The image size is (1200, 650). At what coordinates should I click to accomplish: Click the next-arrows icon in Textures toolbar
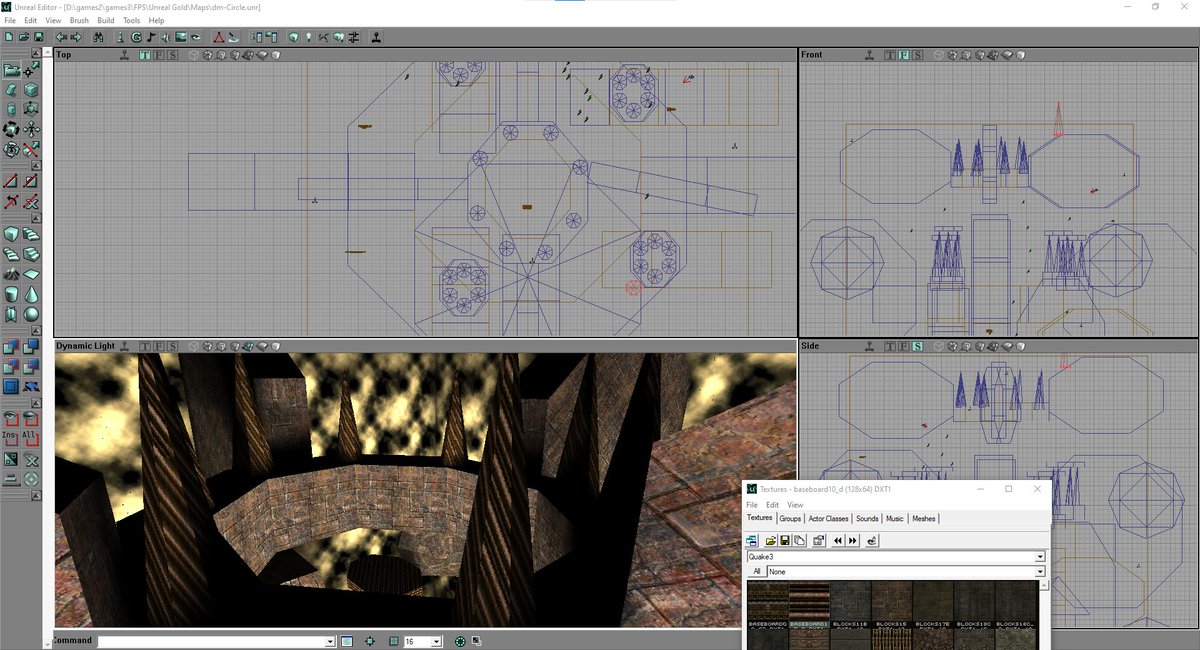click(853, 541)
